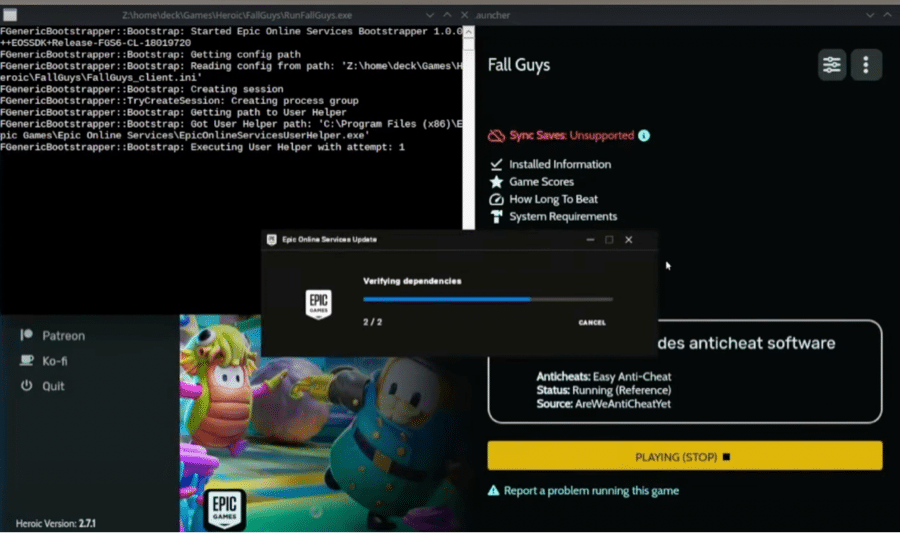This screenshot has height=533, width=900.
Task: Close the Epic Online Services Update dialog
Action: point(629,240)
